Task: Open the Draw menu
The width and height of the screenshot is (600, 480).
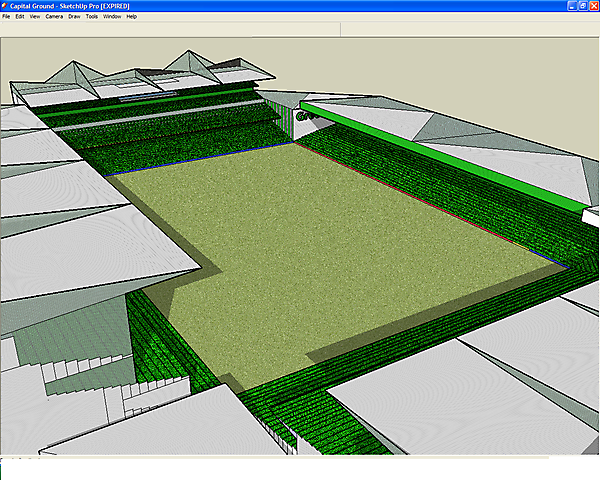Action: point(74,17)
